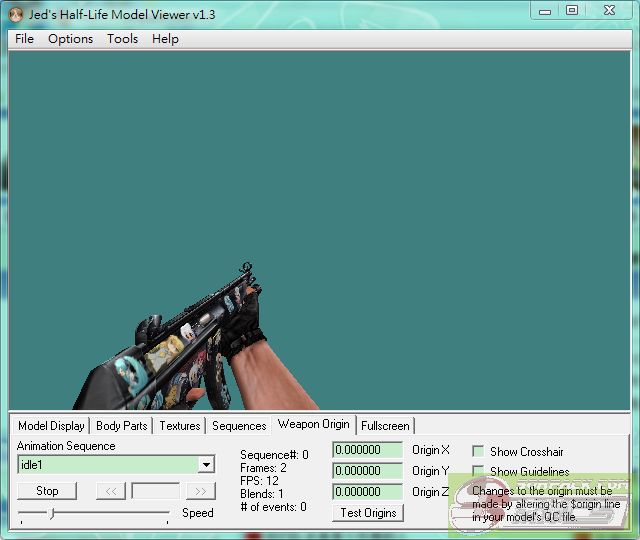Viewport: 640px width, 540px height.
Task: Switch to the Textures tab
Action: click(x=180, y=426)
